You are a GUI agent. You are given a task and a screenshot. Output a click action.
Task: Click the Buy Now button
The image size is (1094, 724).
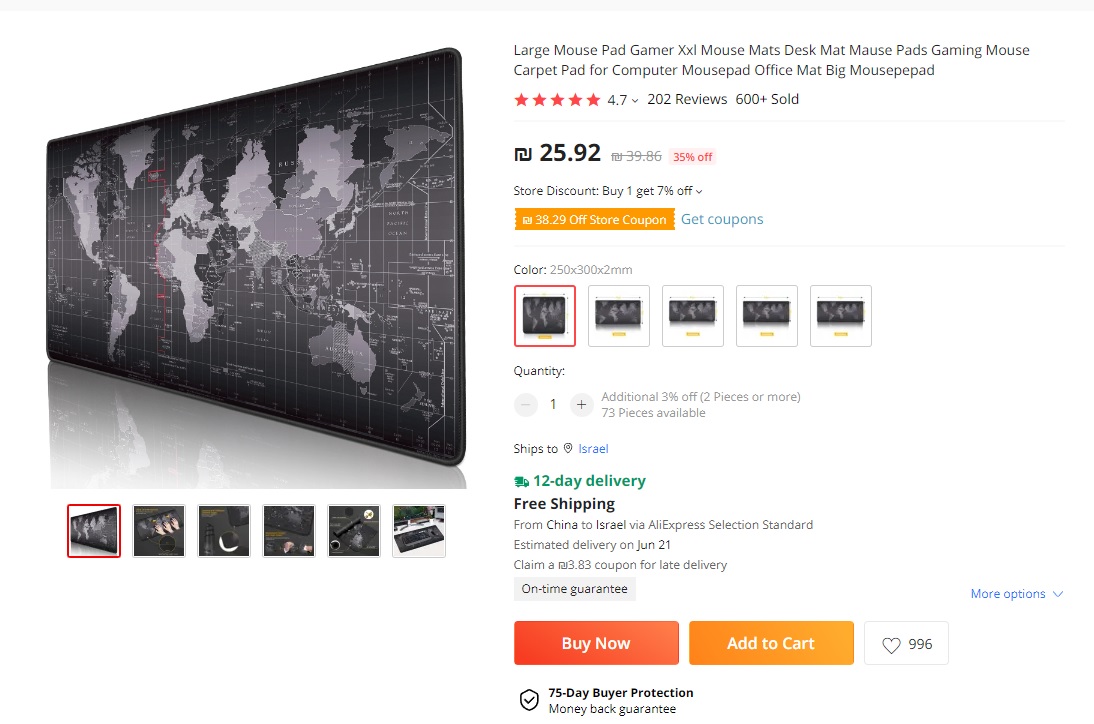pos(597,643)
